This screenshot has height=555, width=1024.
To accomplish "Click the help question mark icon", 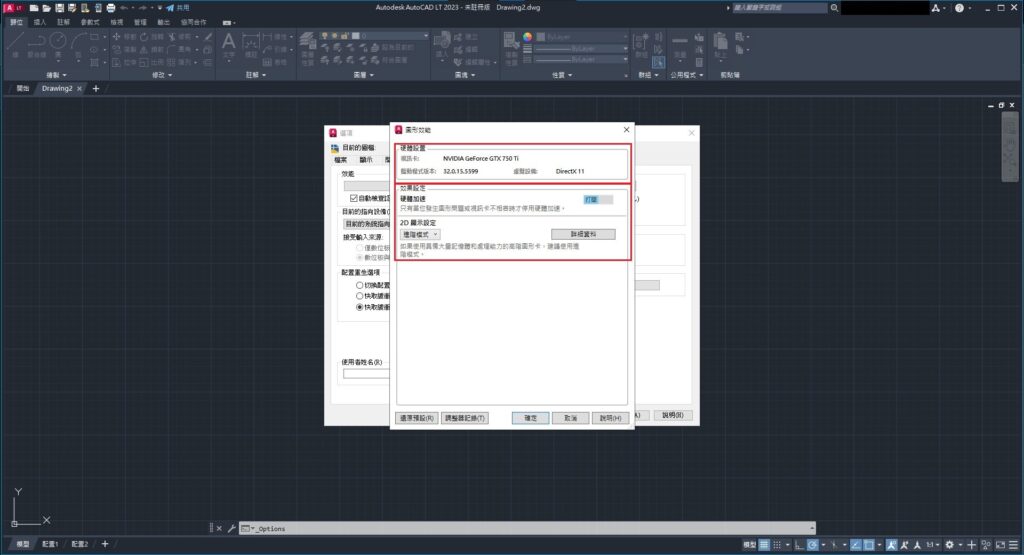I will tap(959, 7).
